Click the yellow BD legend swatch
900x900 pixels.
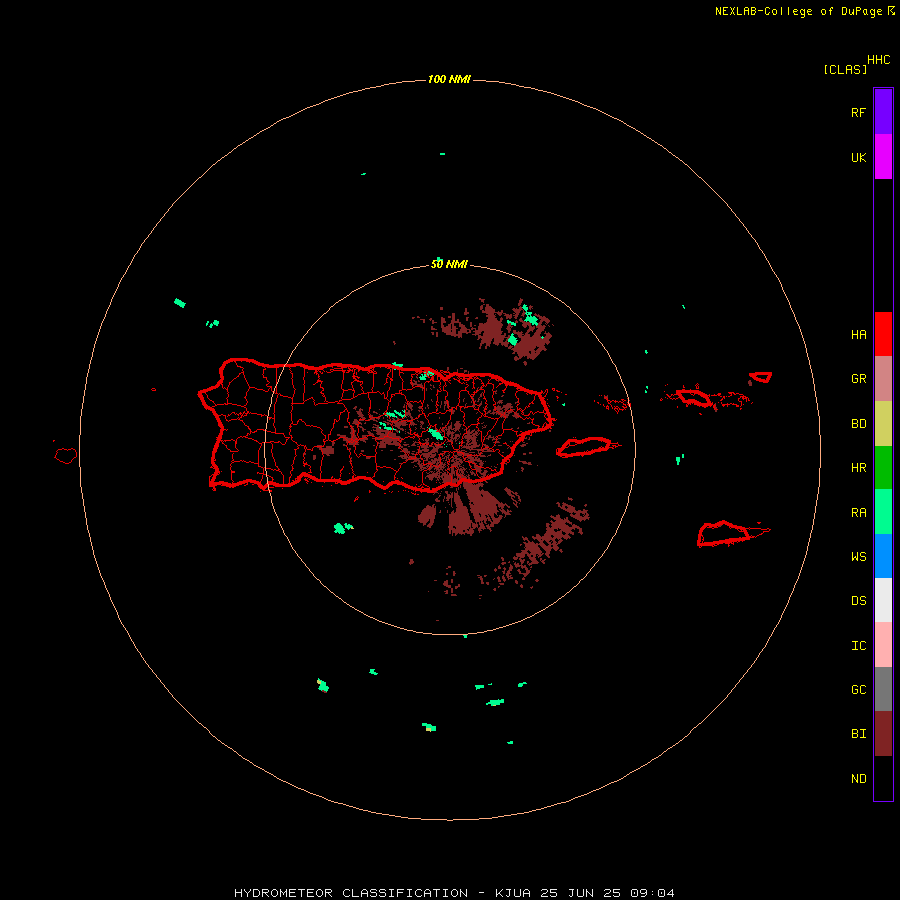[x=883, y=424]
